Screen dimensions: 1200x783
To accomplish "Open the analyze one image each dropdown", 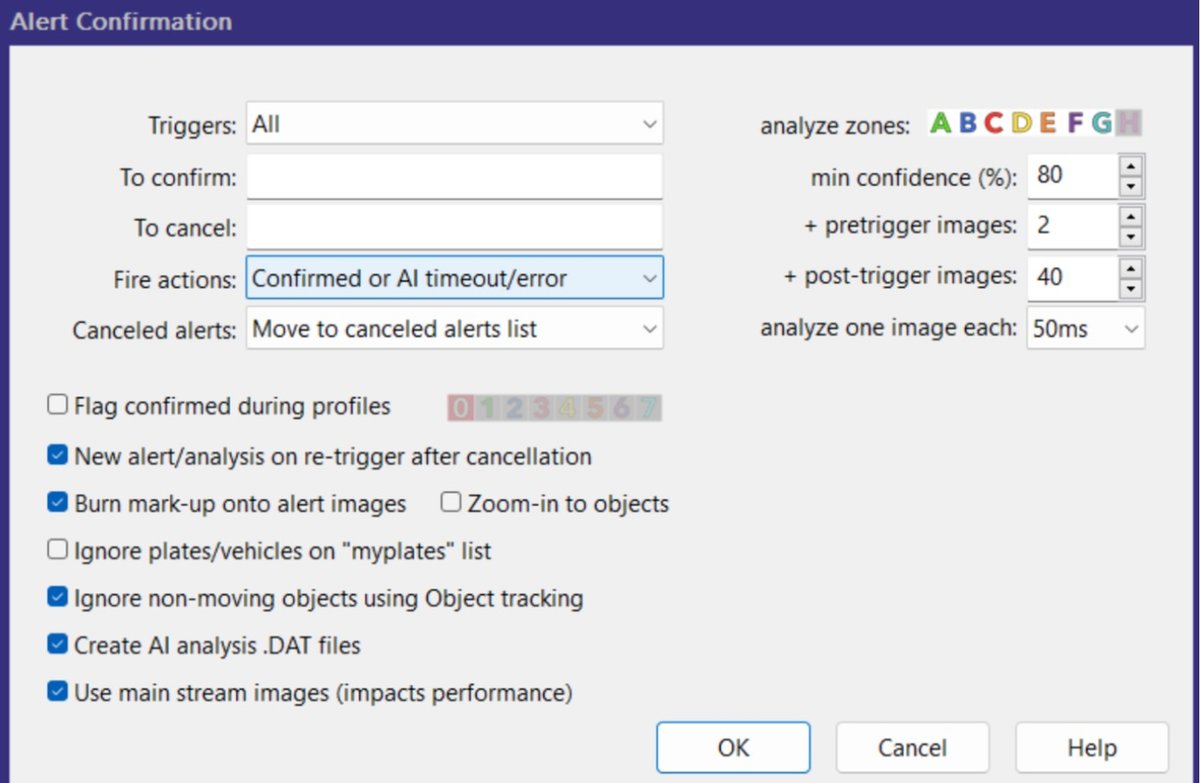I will pyautogui.click(x=1086, y=328).
